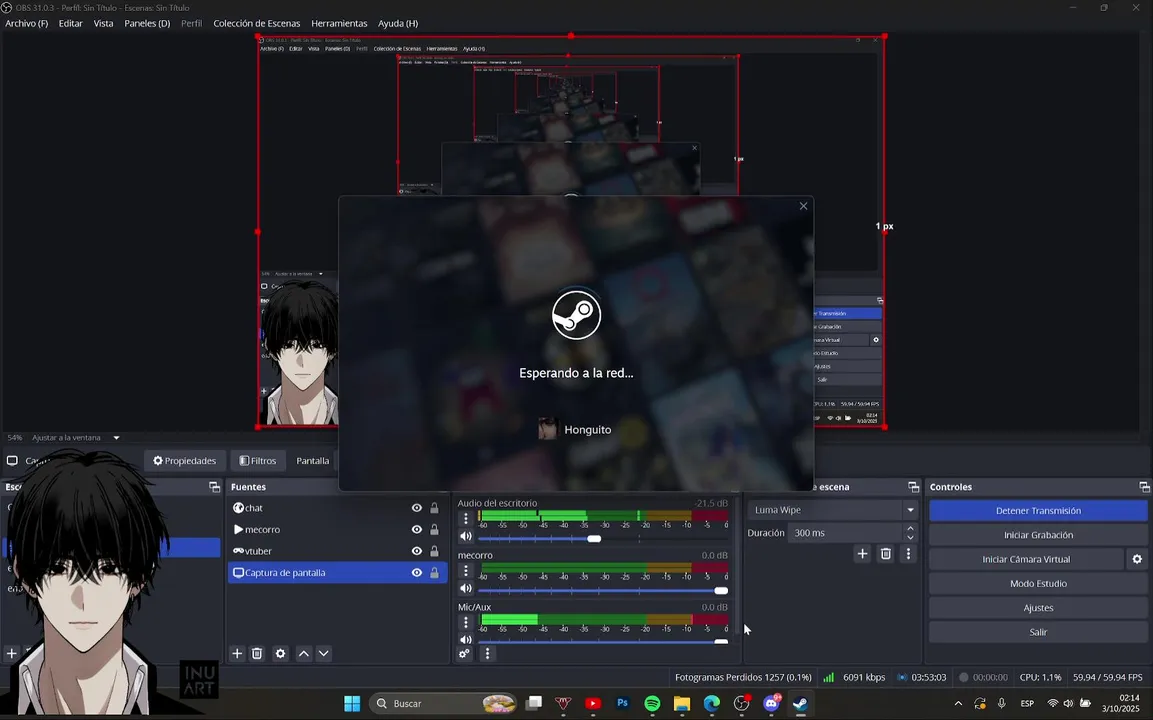Open Spotify from the Windows taskbar
This screenshot has height=720, width=1153.
click(652, 704)
